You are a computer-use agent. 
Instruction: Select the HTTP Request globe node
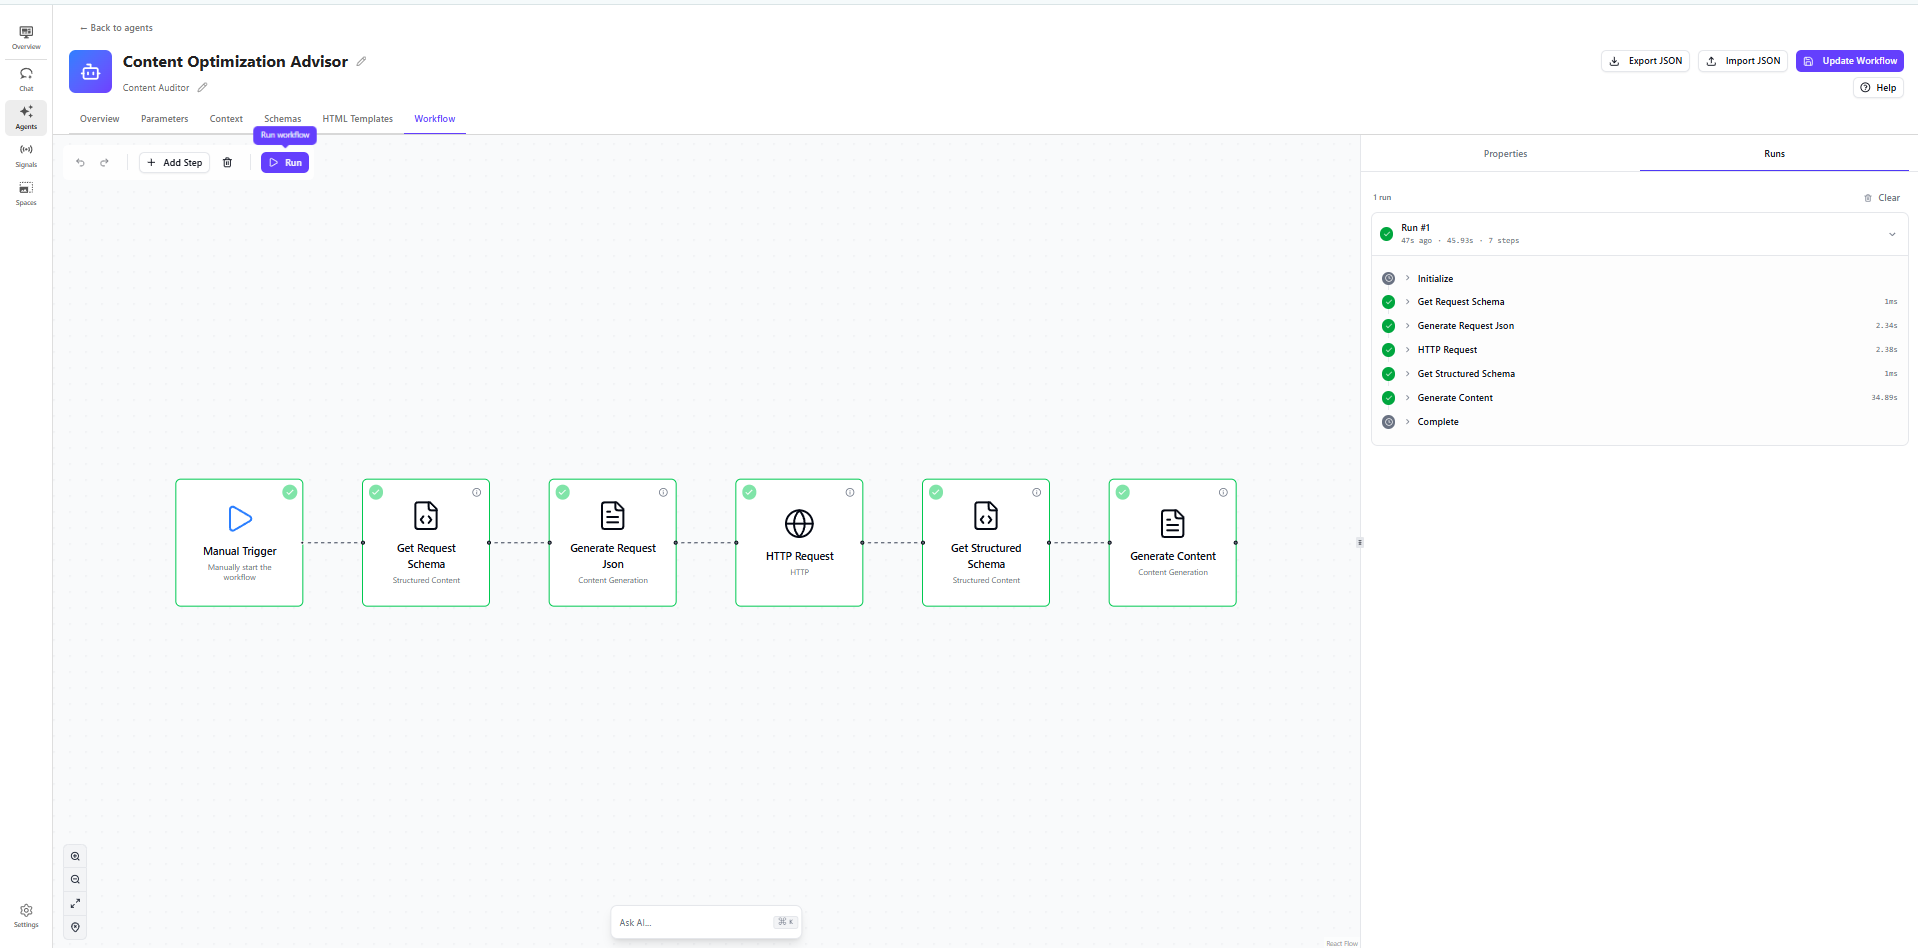click(x=799, y=542)
